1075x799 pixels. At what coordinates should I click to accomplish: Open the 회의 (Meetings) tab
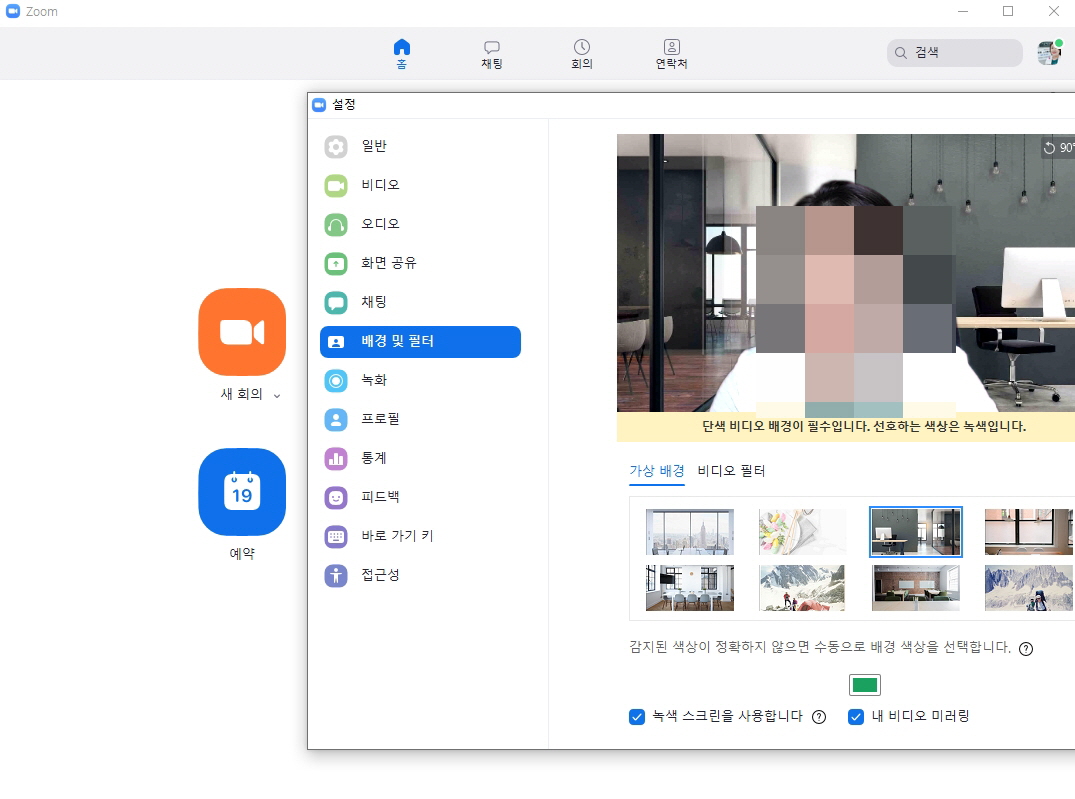[x=581, y=53]
